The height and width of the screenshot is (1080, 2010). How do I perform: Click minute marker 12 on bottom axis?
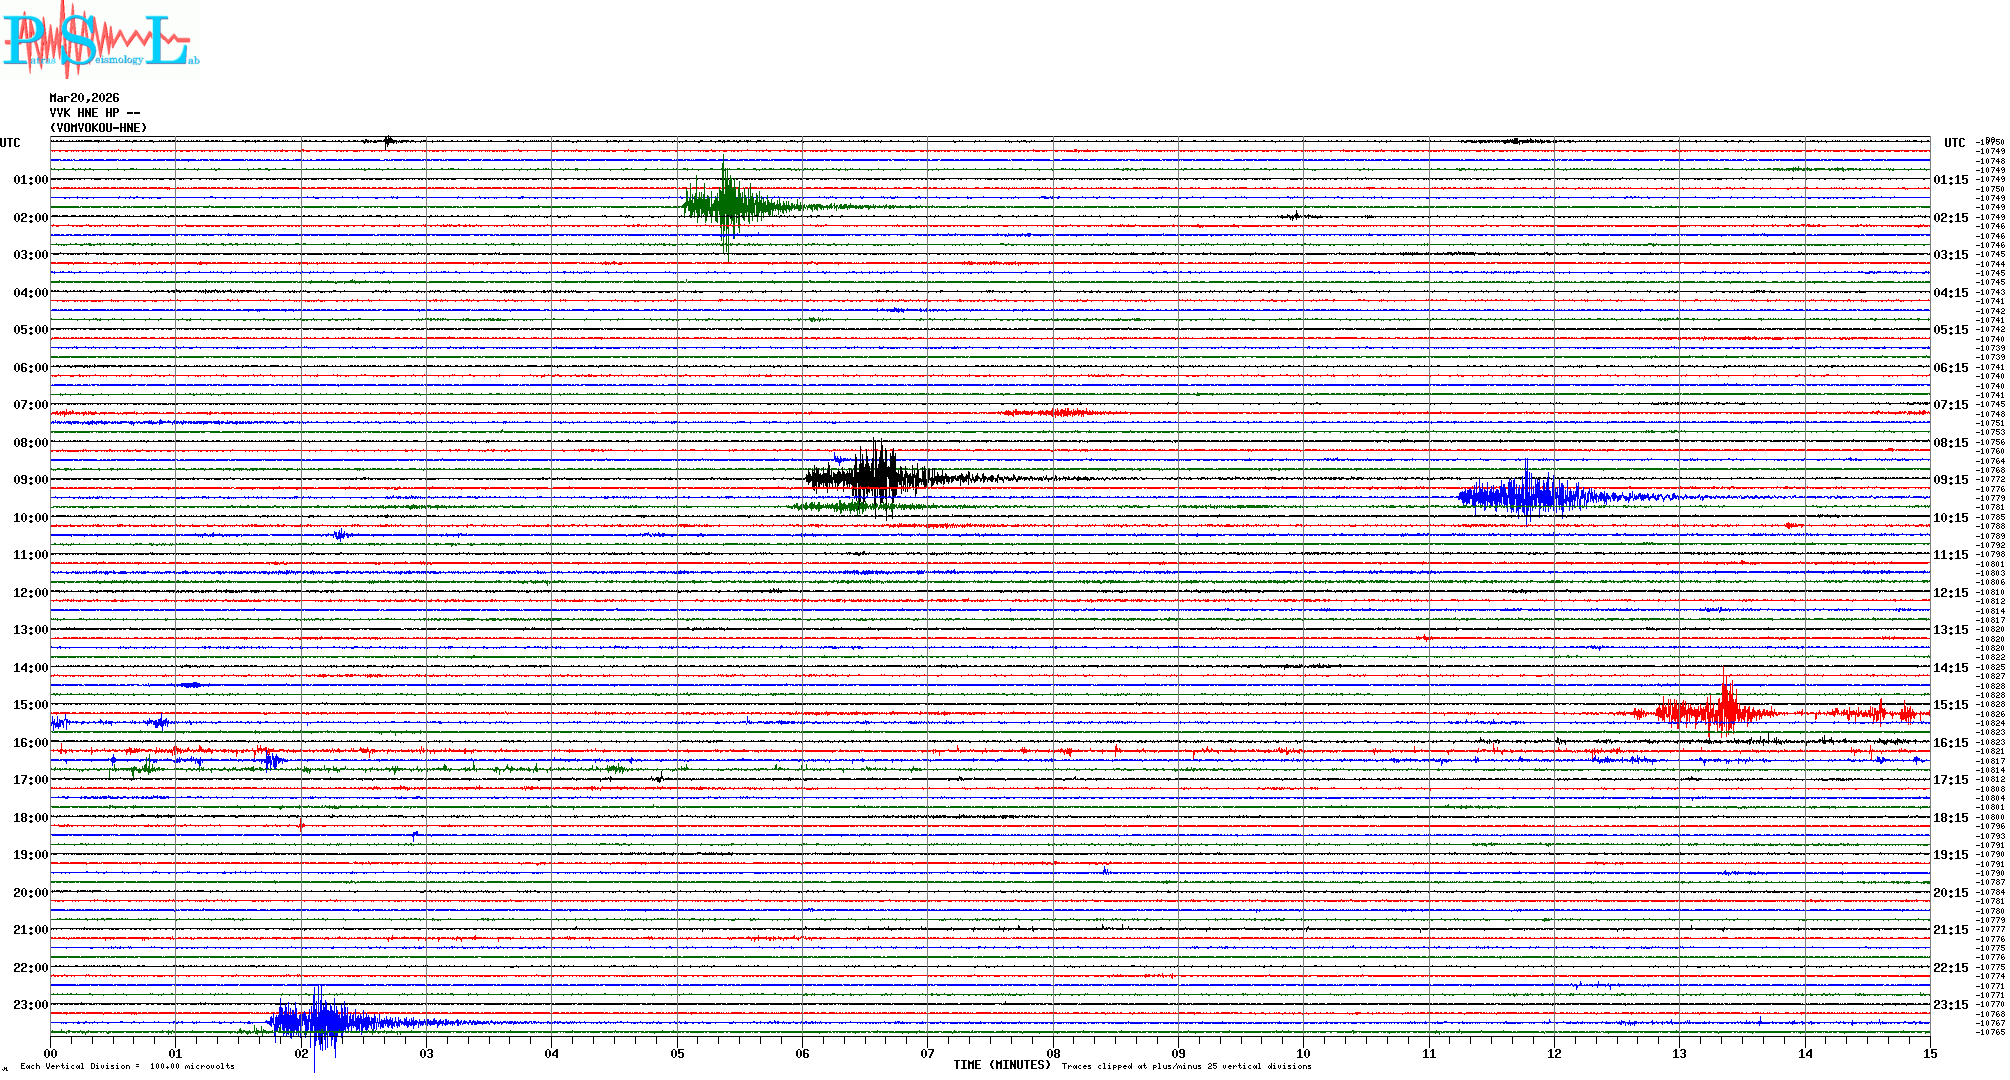pos(1554,1053)
